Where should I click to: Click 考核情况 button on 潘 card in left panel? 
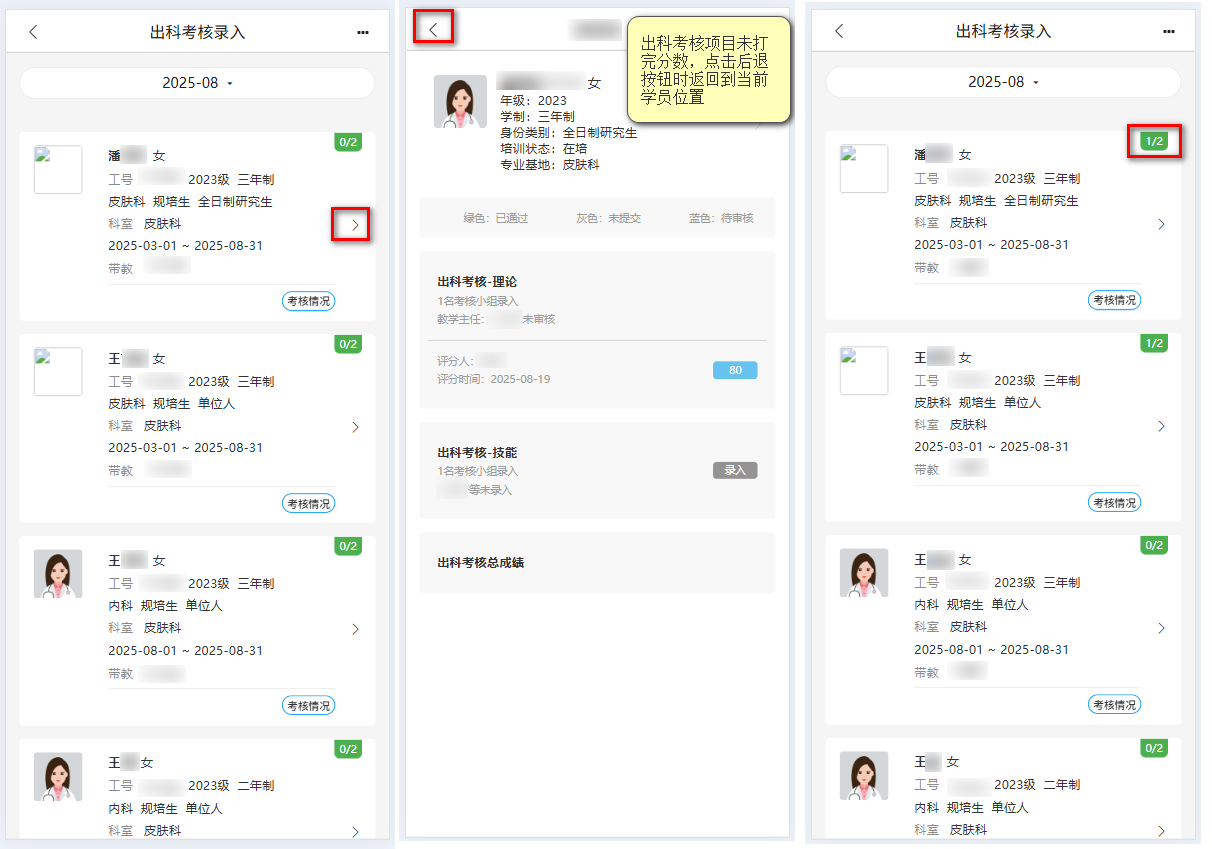(x=308, y=301)
